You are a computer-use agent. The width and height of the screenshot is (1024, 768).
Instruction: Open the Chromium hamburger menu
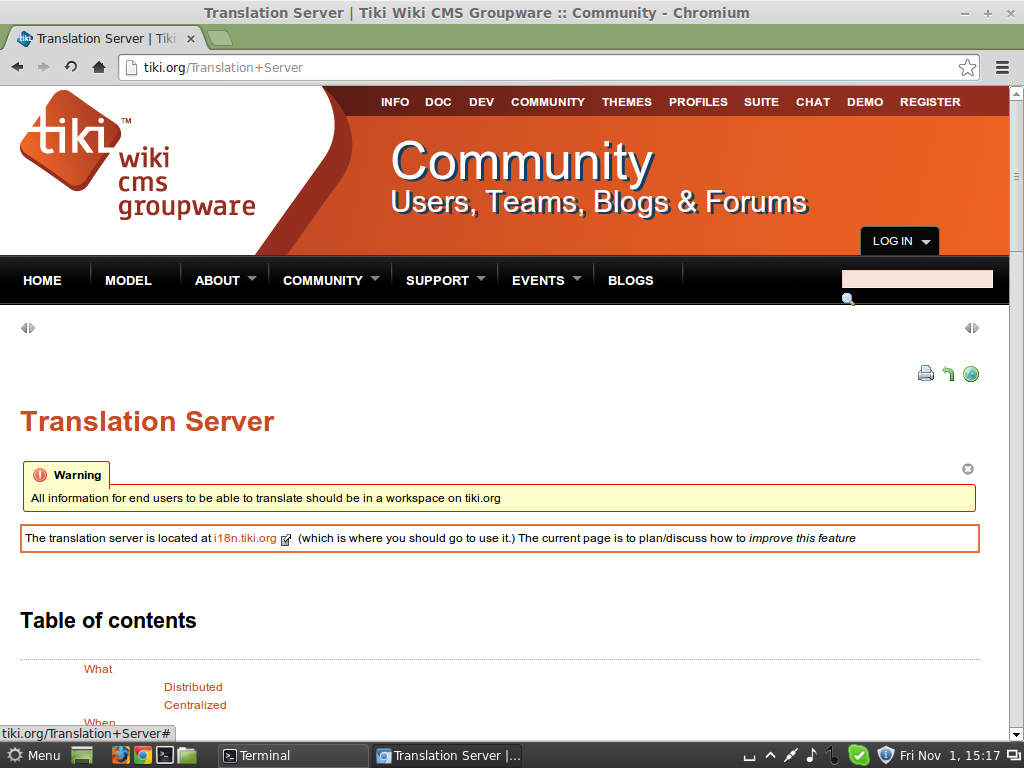pos(1002,67)
